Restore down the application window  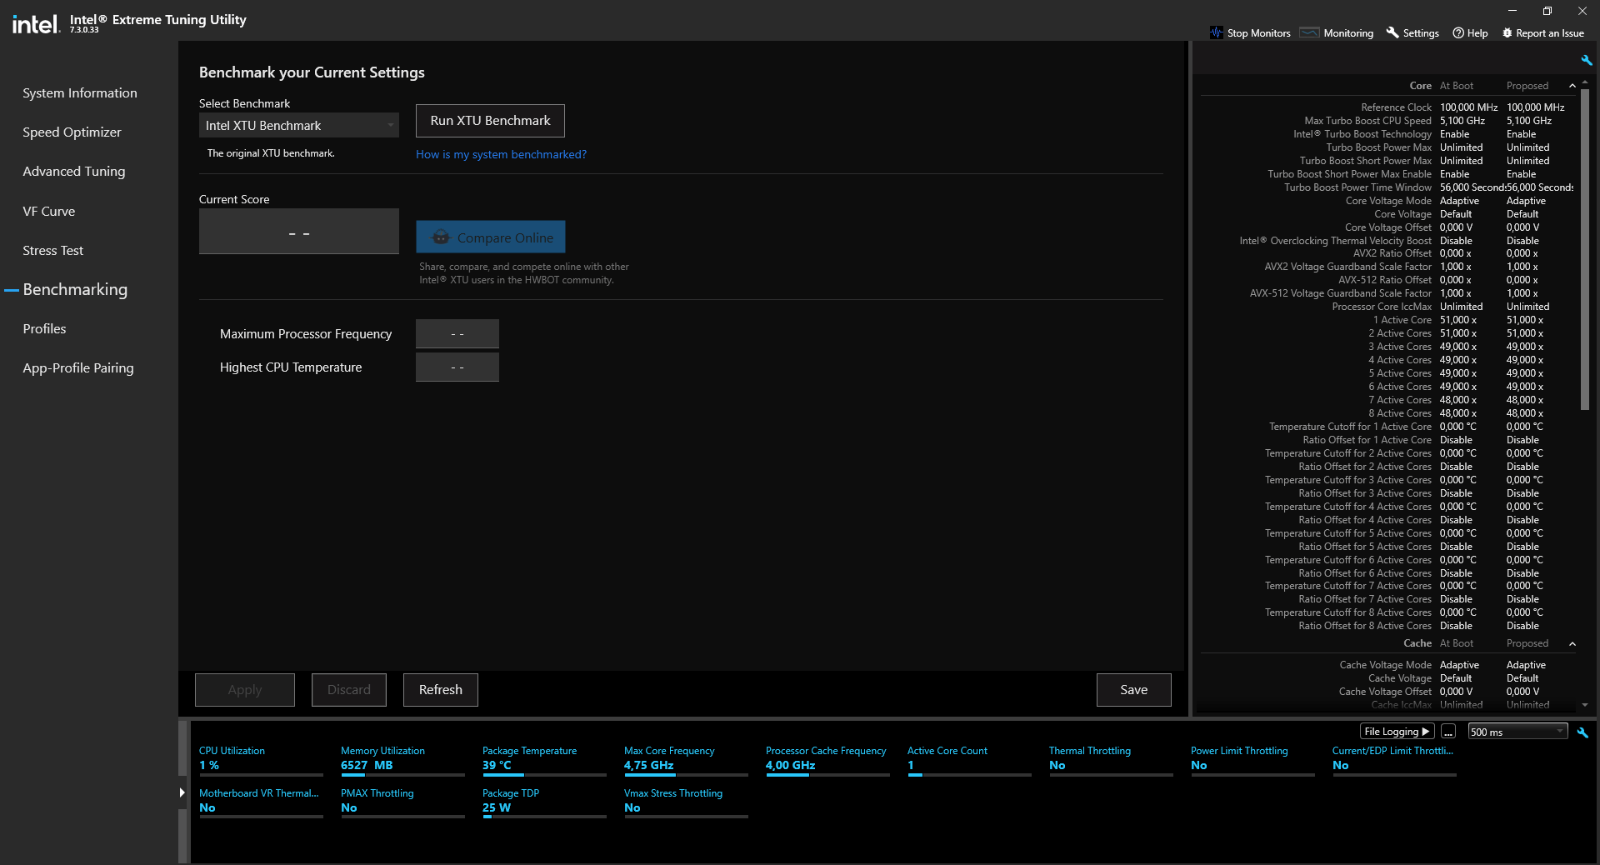1547,11
